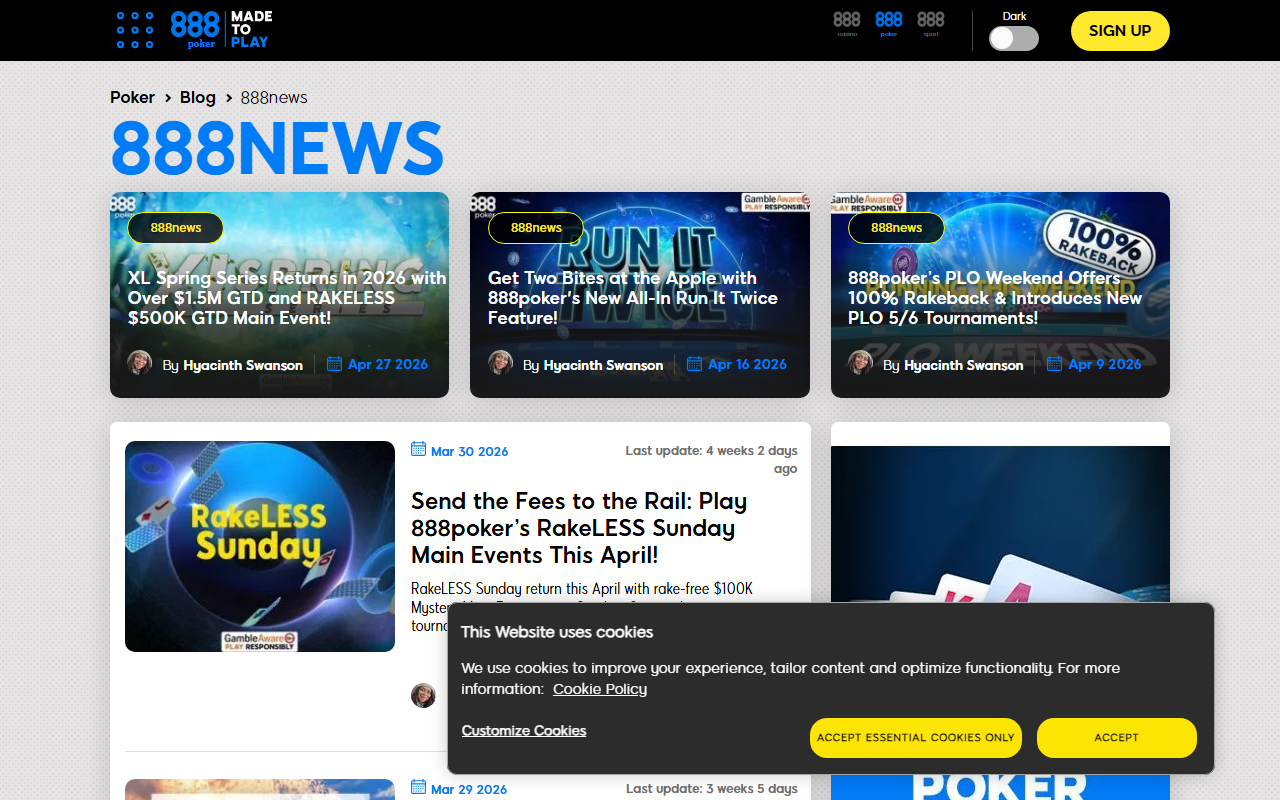Open the 888news tag on Run It Twice card
1280x800 pixels.
pyautogui.click(x=536, y=228)
